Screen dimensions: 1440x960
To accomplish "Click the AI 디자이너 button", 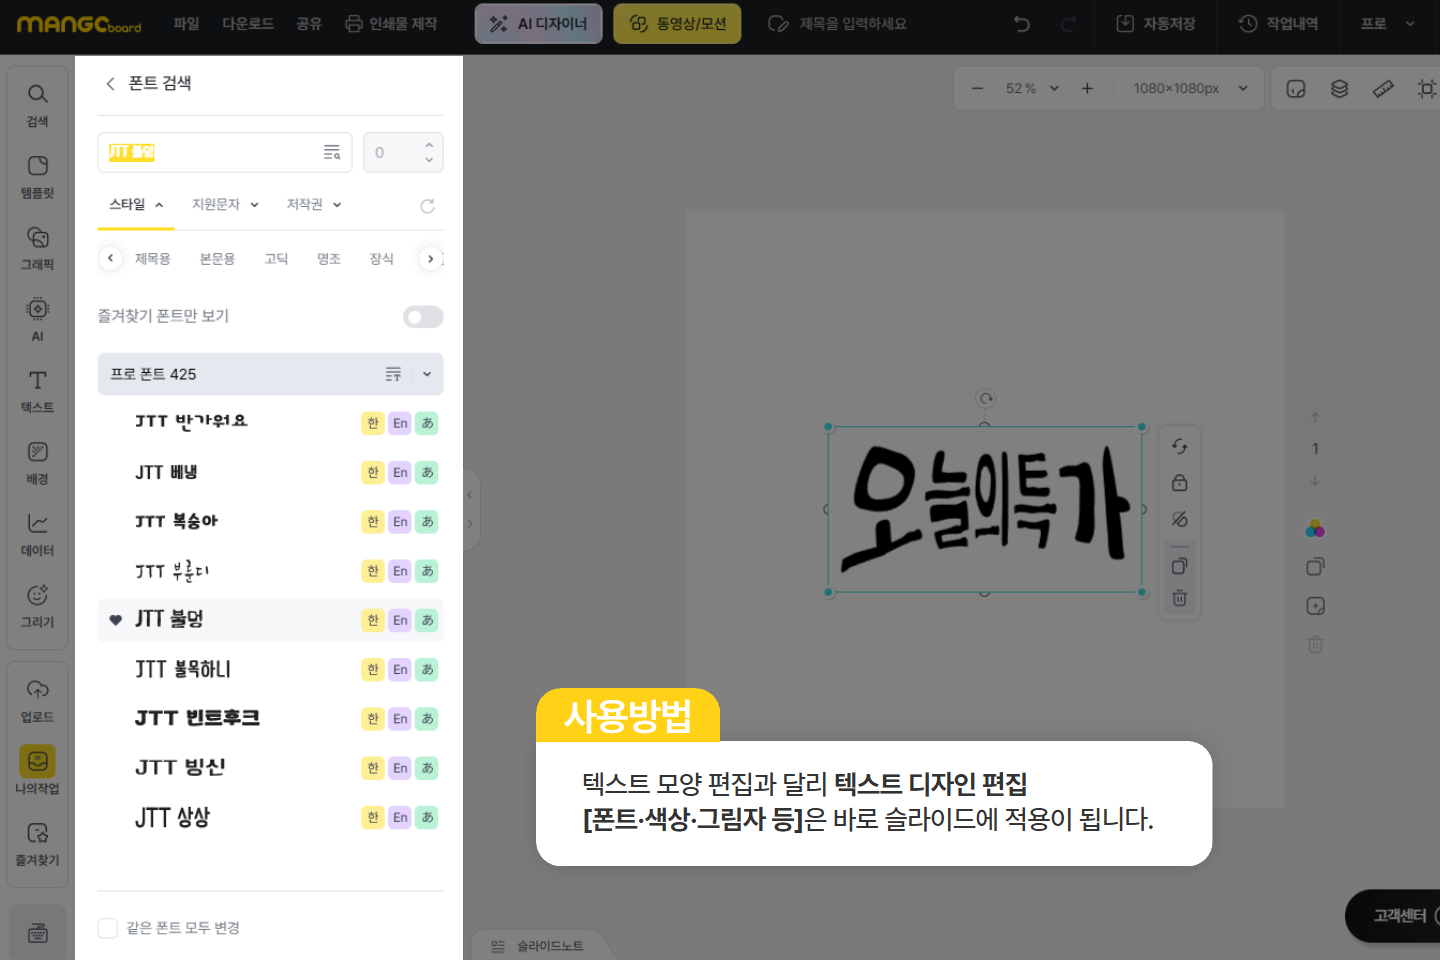I will click(538, 24).
